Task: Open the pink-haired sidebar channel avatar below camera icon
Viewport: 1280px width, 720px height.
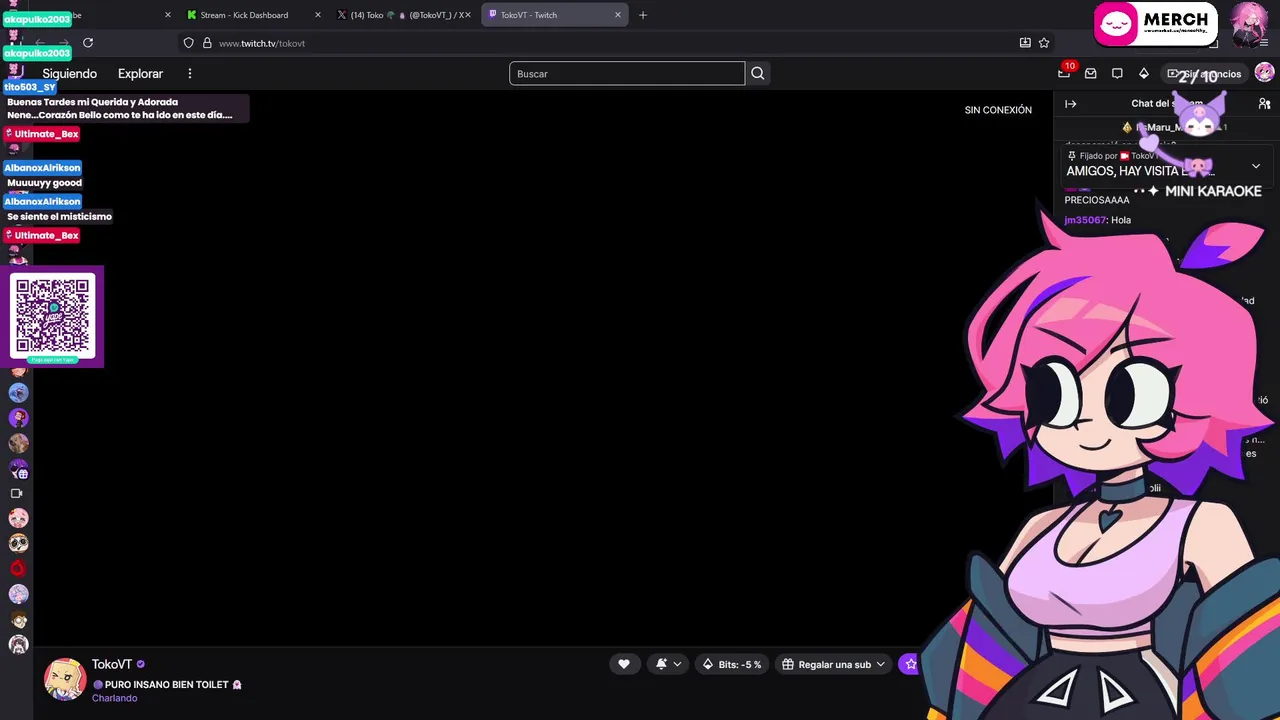Action: pos(18,518)
